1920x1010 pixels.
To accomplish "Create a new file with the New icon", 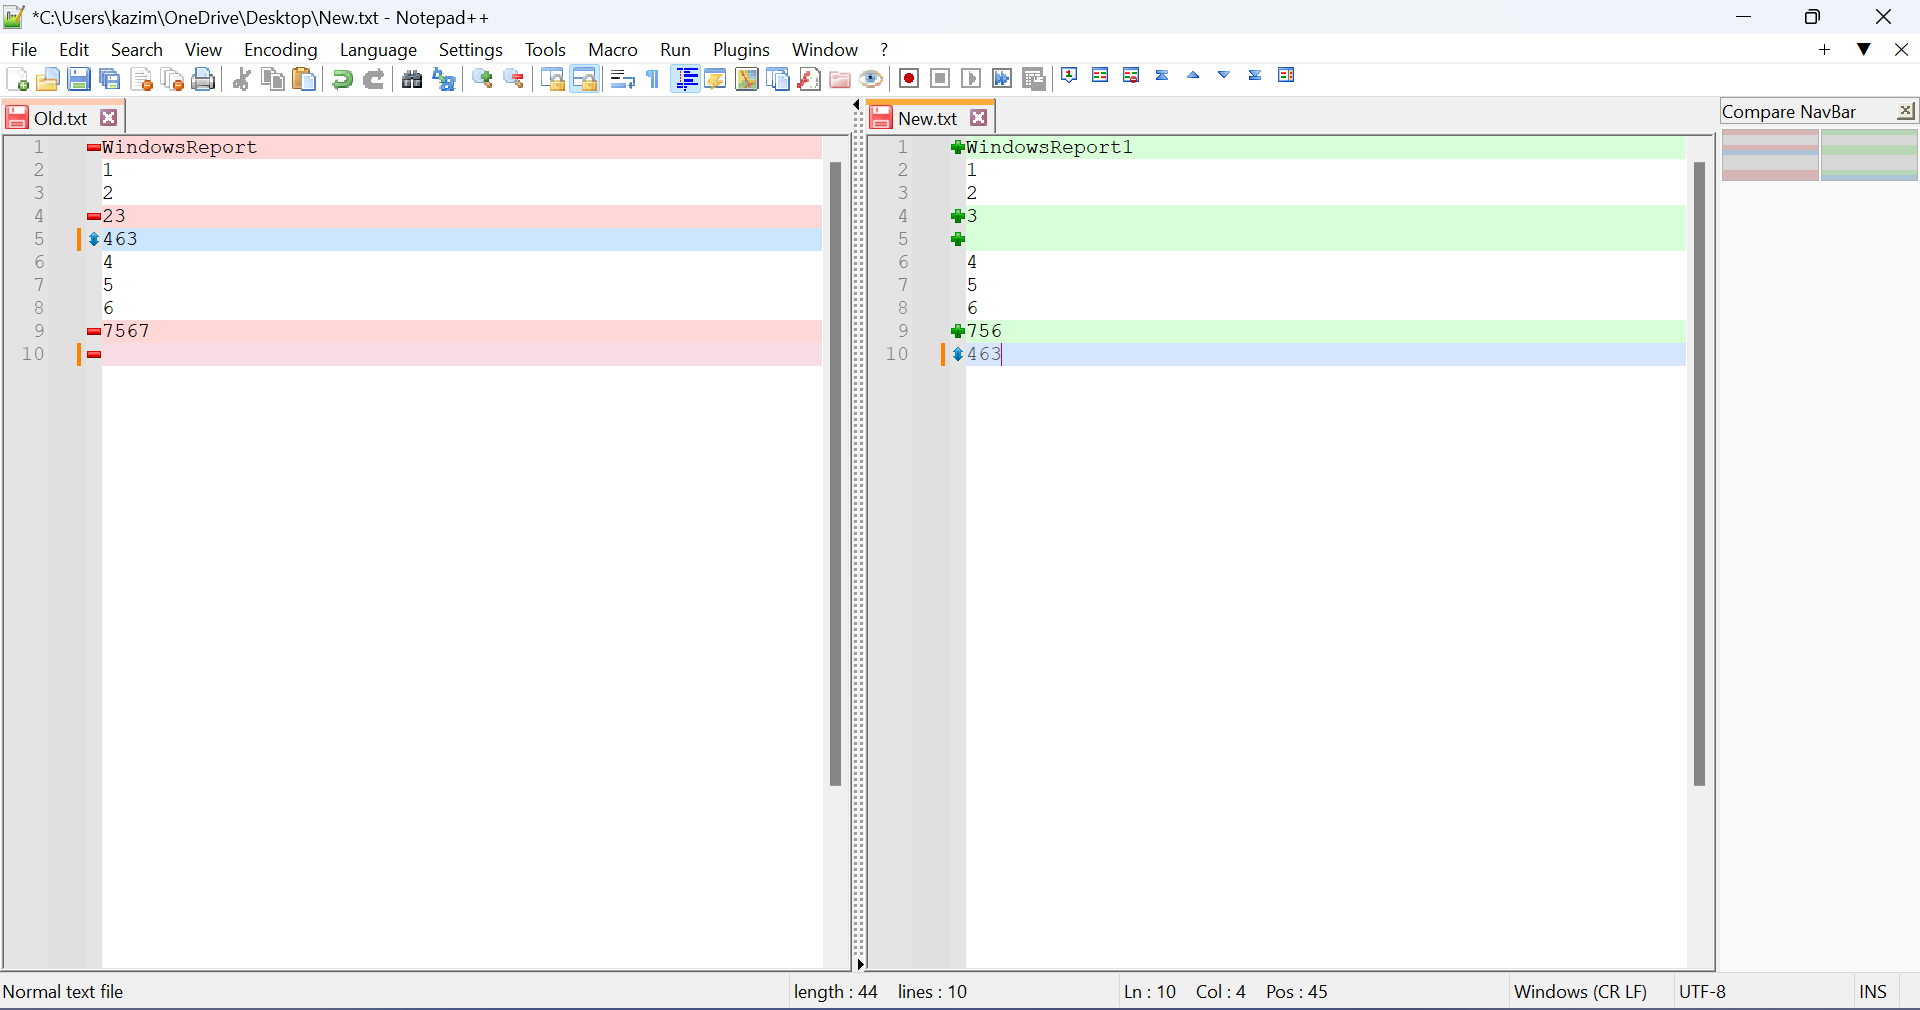I will click(17, 79).
